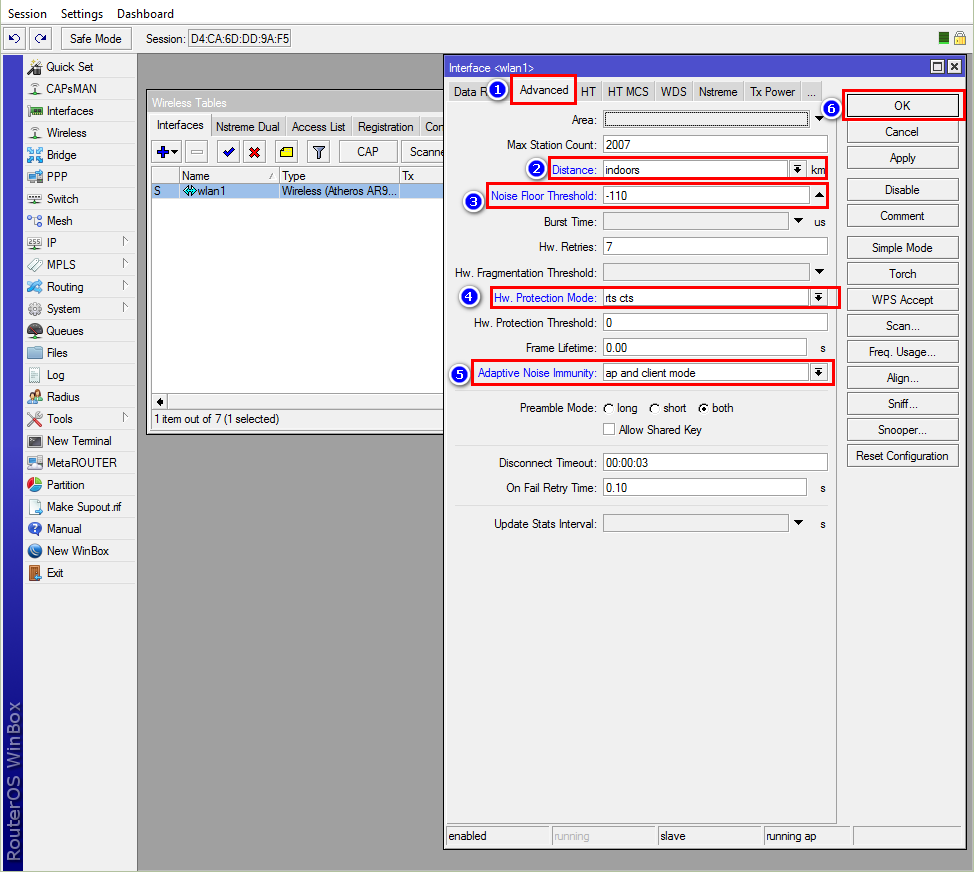The height and width of the screenshot is (872, 974).
Task: Select the wlan1 row in Wireless Tables
Action: (x=298, y=191)
